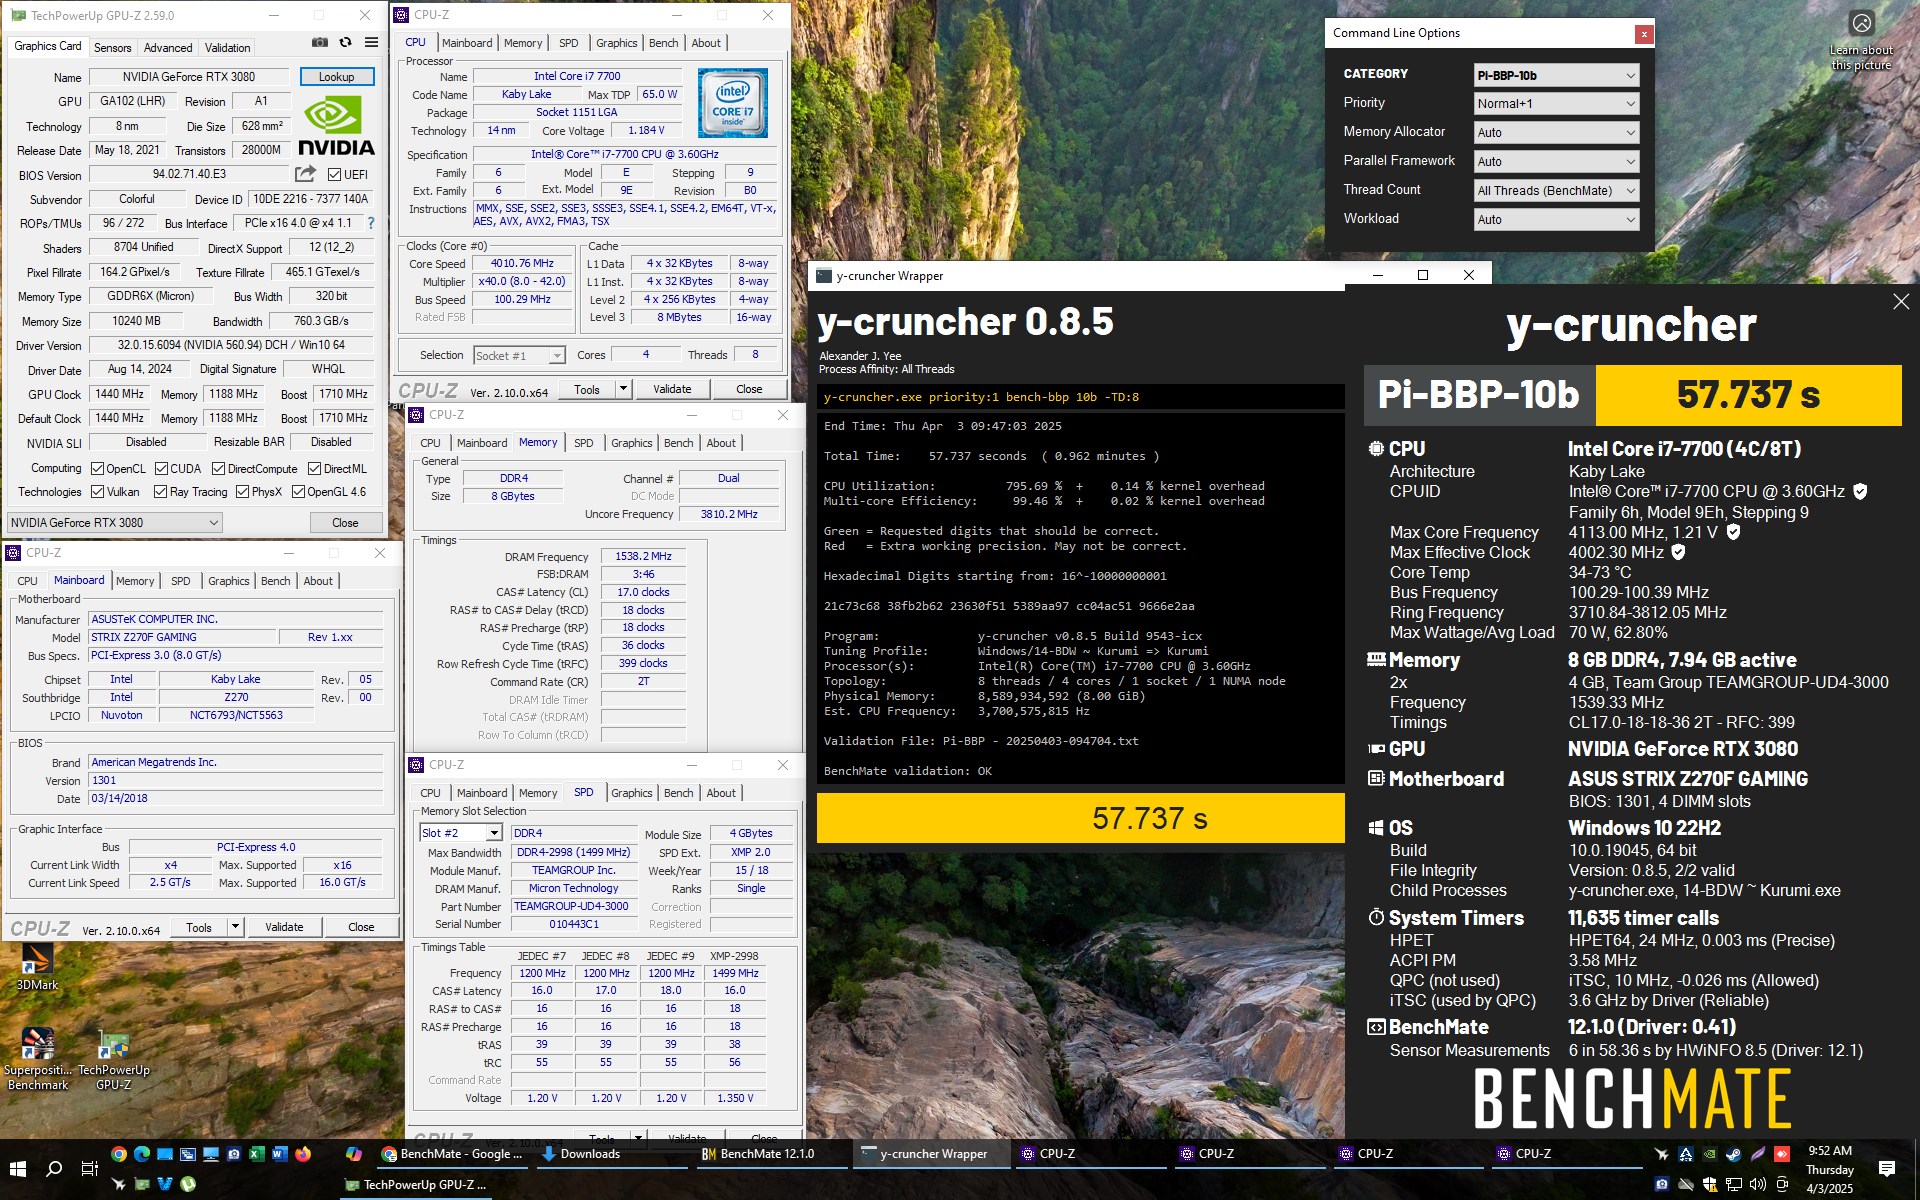
Task: Close the Command Line Options dialog
Action: pyautogui.click(x=1643, y=34)
